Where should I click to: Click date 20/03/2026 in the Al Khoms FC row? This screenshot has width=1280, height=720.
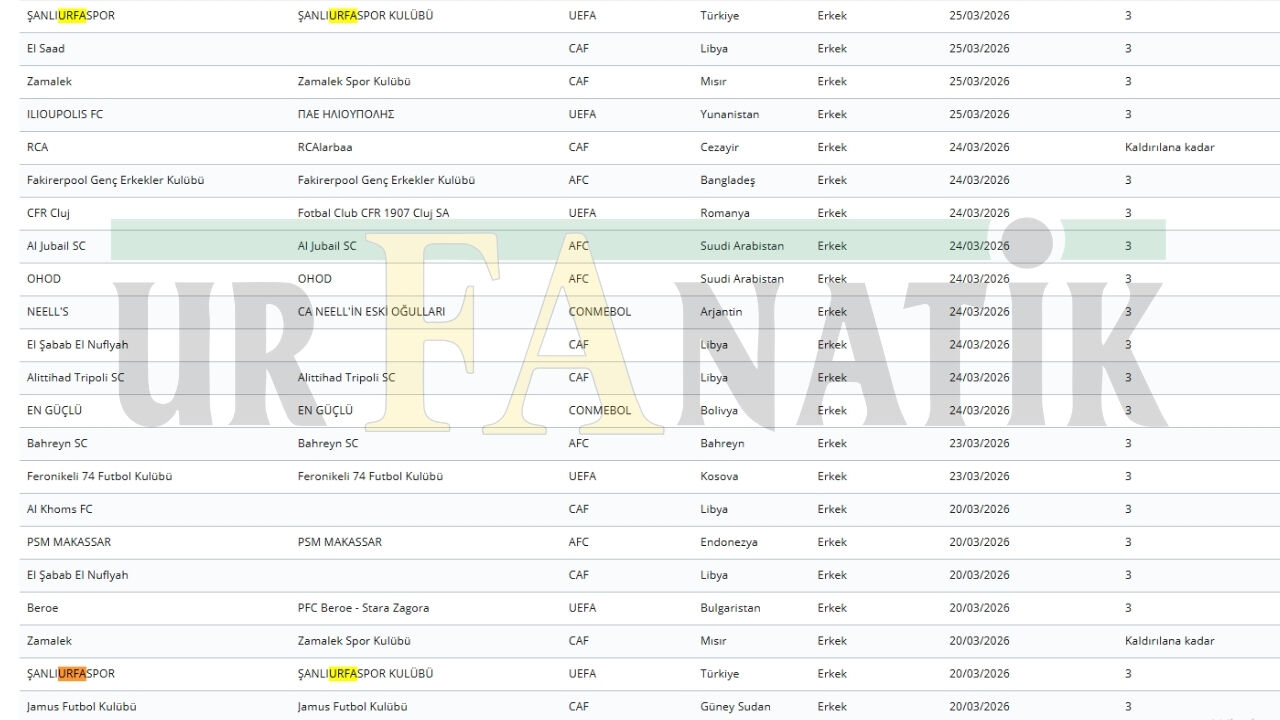(x=979, y=509)
